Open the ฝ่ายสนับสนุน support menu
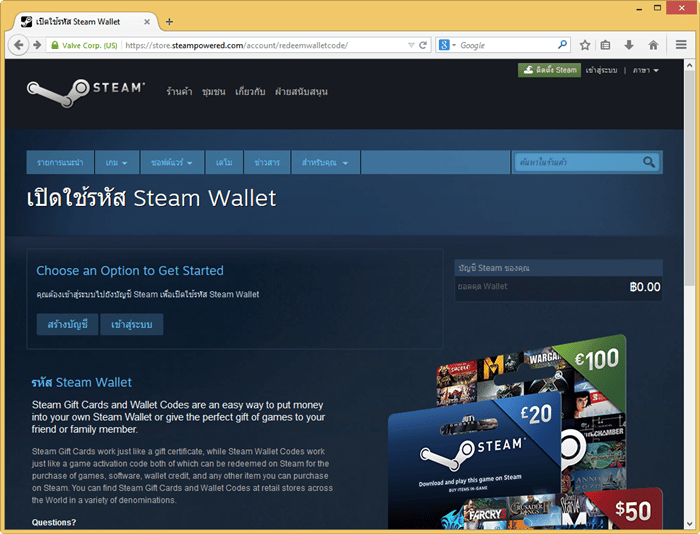The width and height of the screenshot is (700, 534). click(x=301, y=92)
